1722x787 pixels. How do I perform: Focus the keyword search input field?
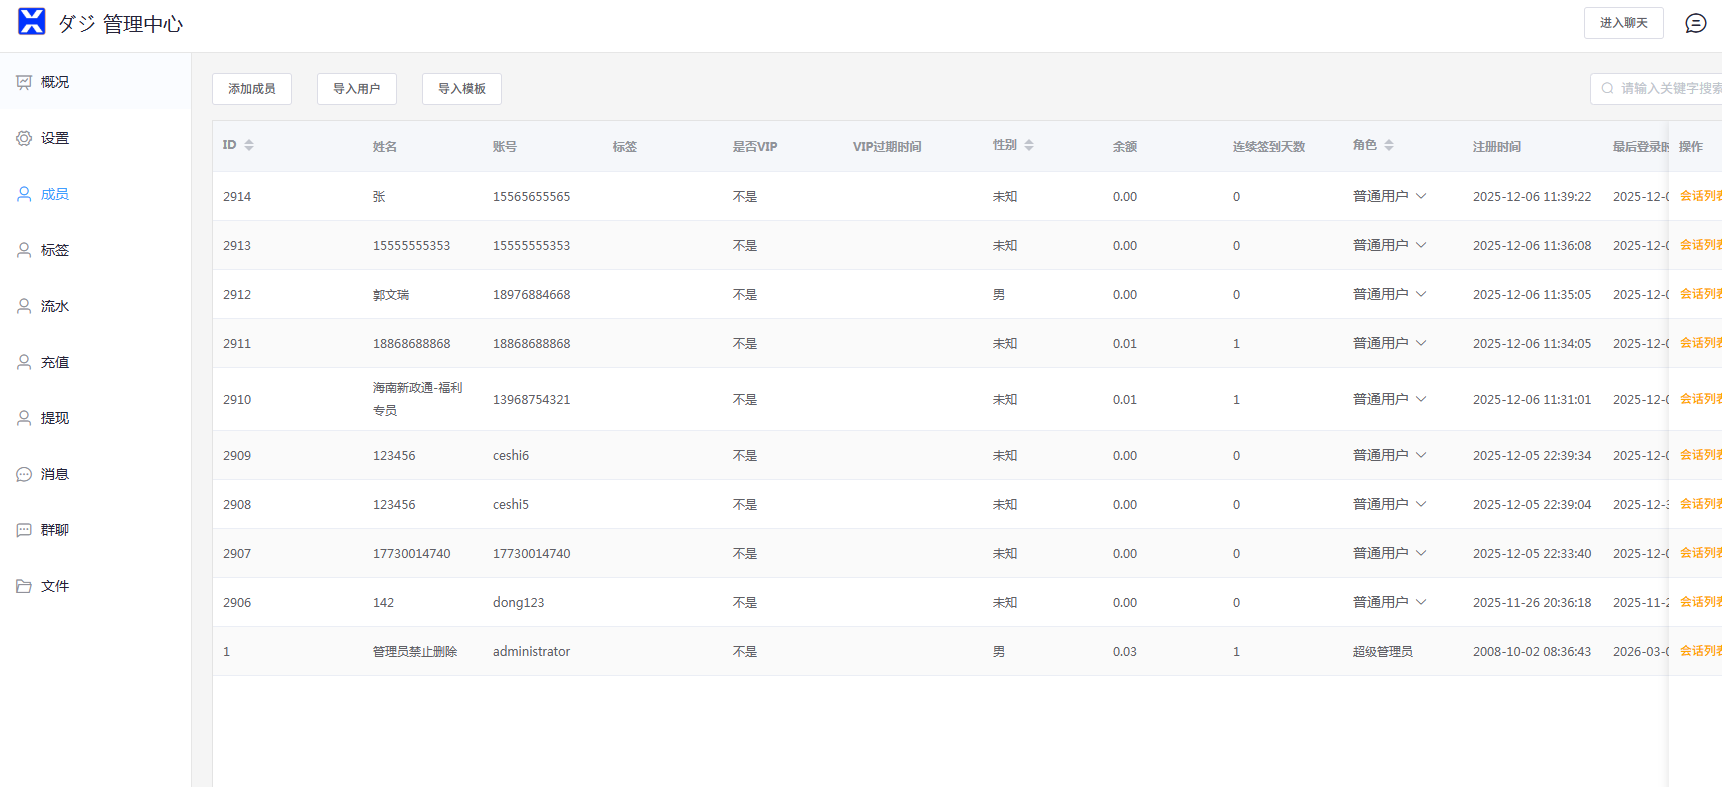point(1665,89)
